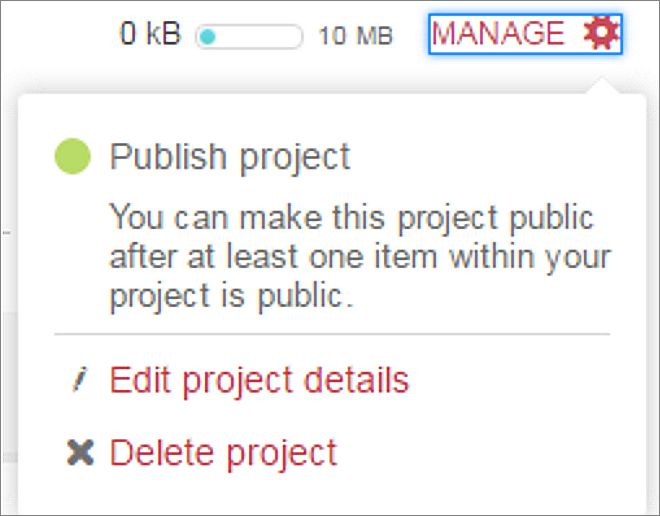Click the 'You can make this project public' line
The height and width of the screenshot is (516, 660).
click(x=351, y=217)
